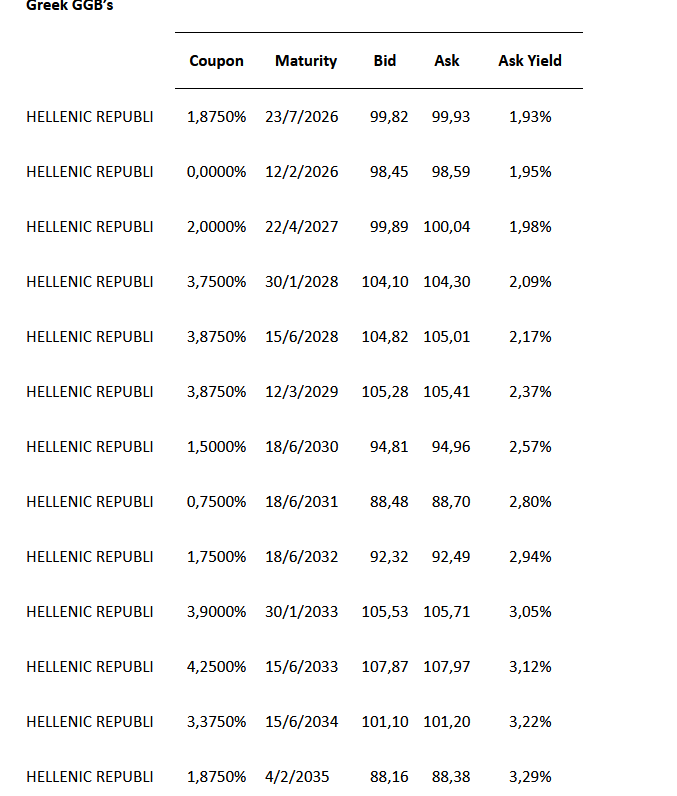Screen dimensions: 677x796
Task: Select the Bid column header
Action: pyautogui.click(x=384, y=61)
